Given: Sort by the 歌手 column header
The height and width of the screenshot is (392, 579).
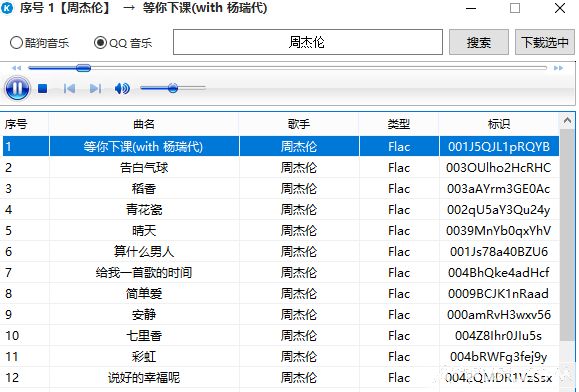Looking at the screenshot, I should (x=299, y=124).
